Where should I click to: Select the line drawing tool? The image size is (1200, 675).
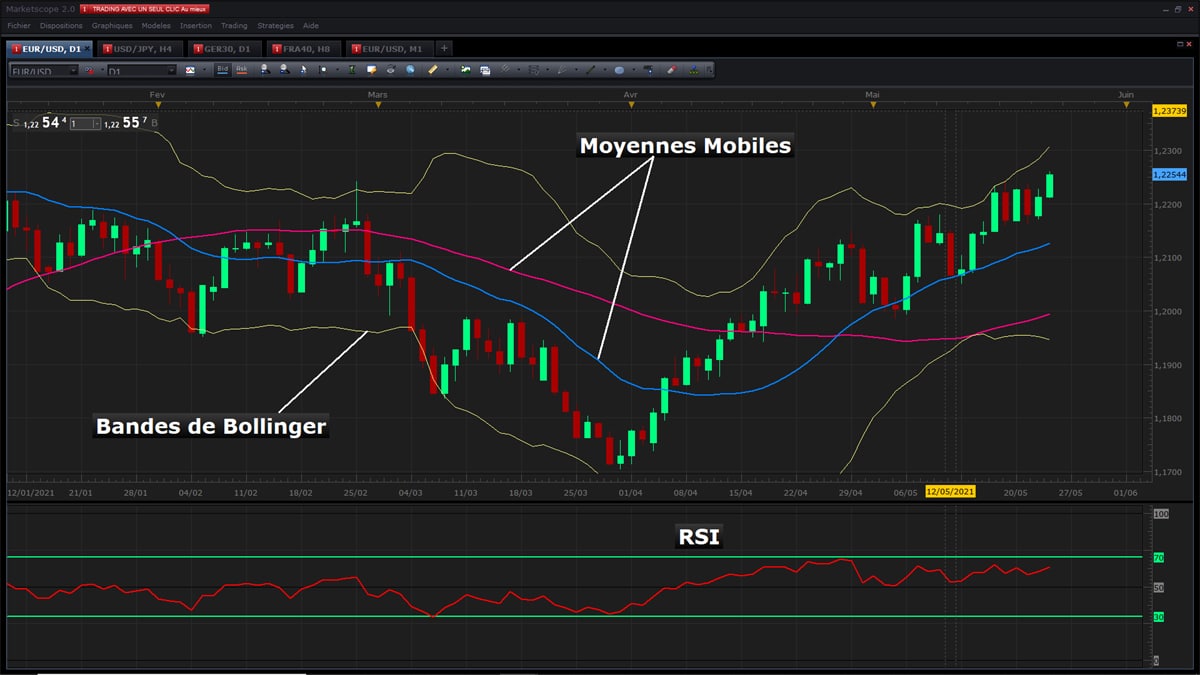(x=590, y=70)
